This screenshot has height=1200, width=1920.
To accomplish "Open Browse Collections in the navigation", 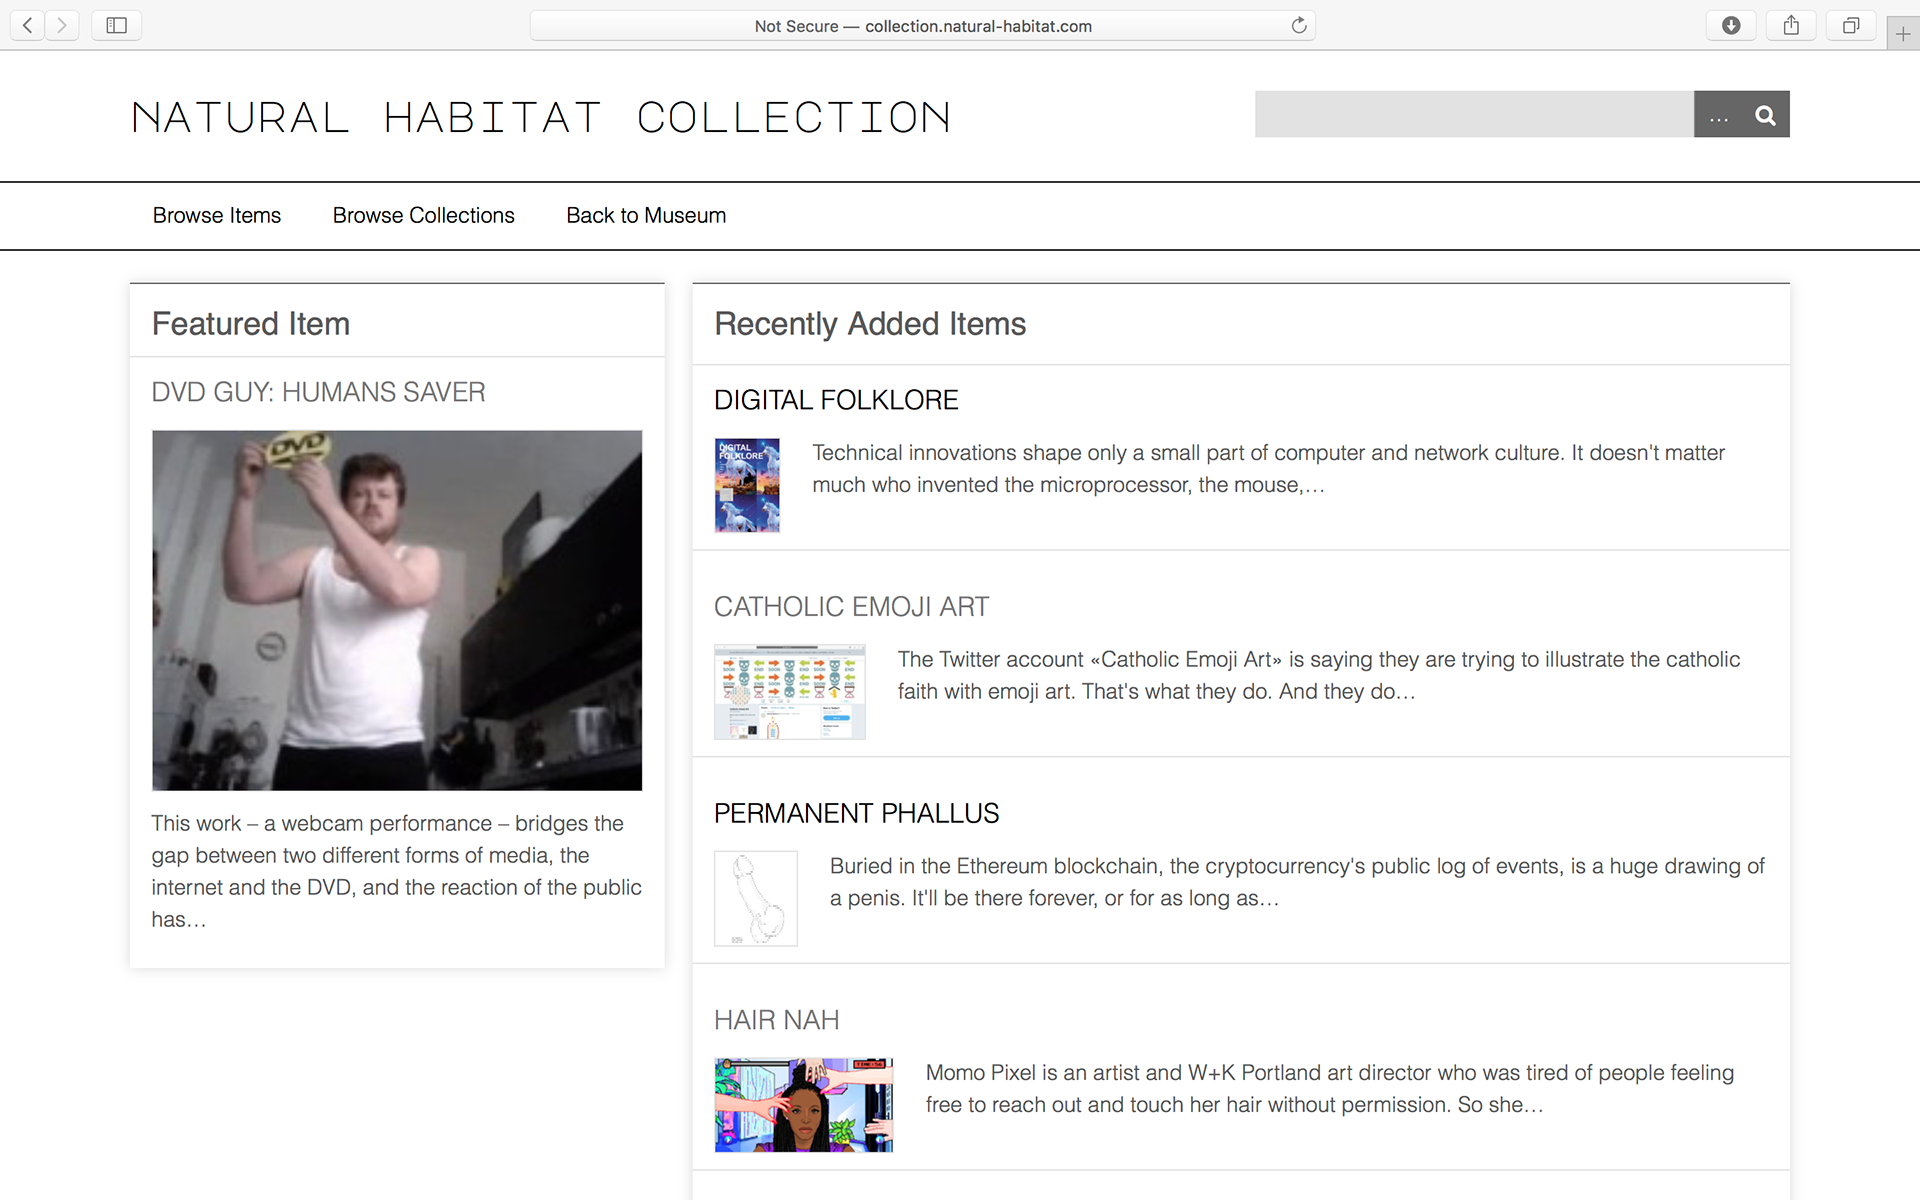I will pos(424,216).
